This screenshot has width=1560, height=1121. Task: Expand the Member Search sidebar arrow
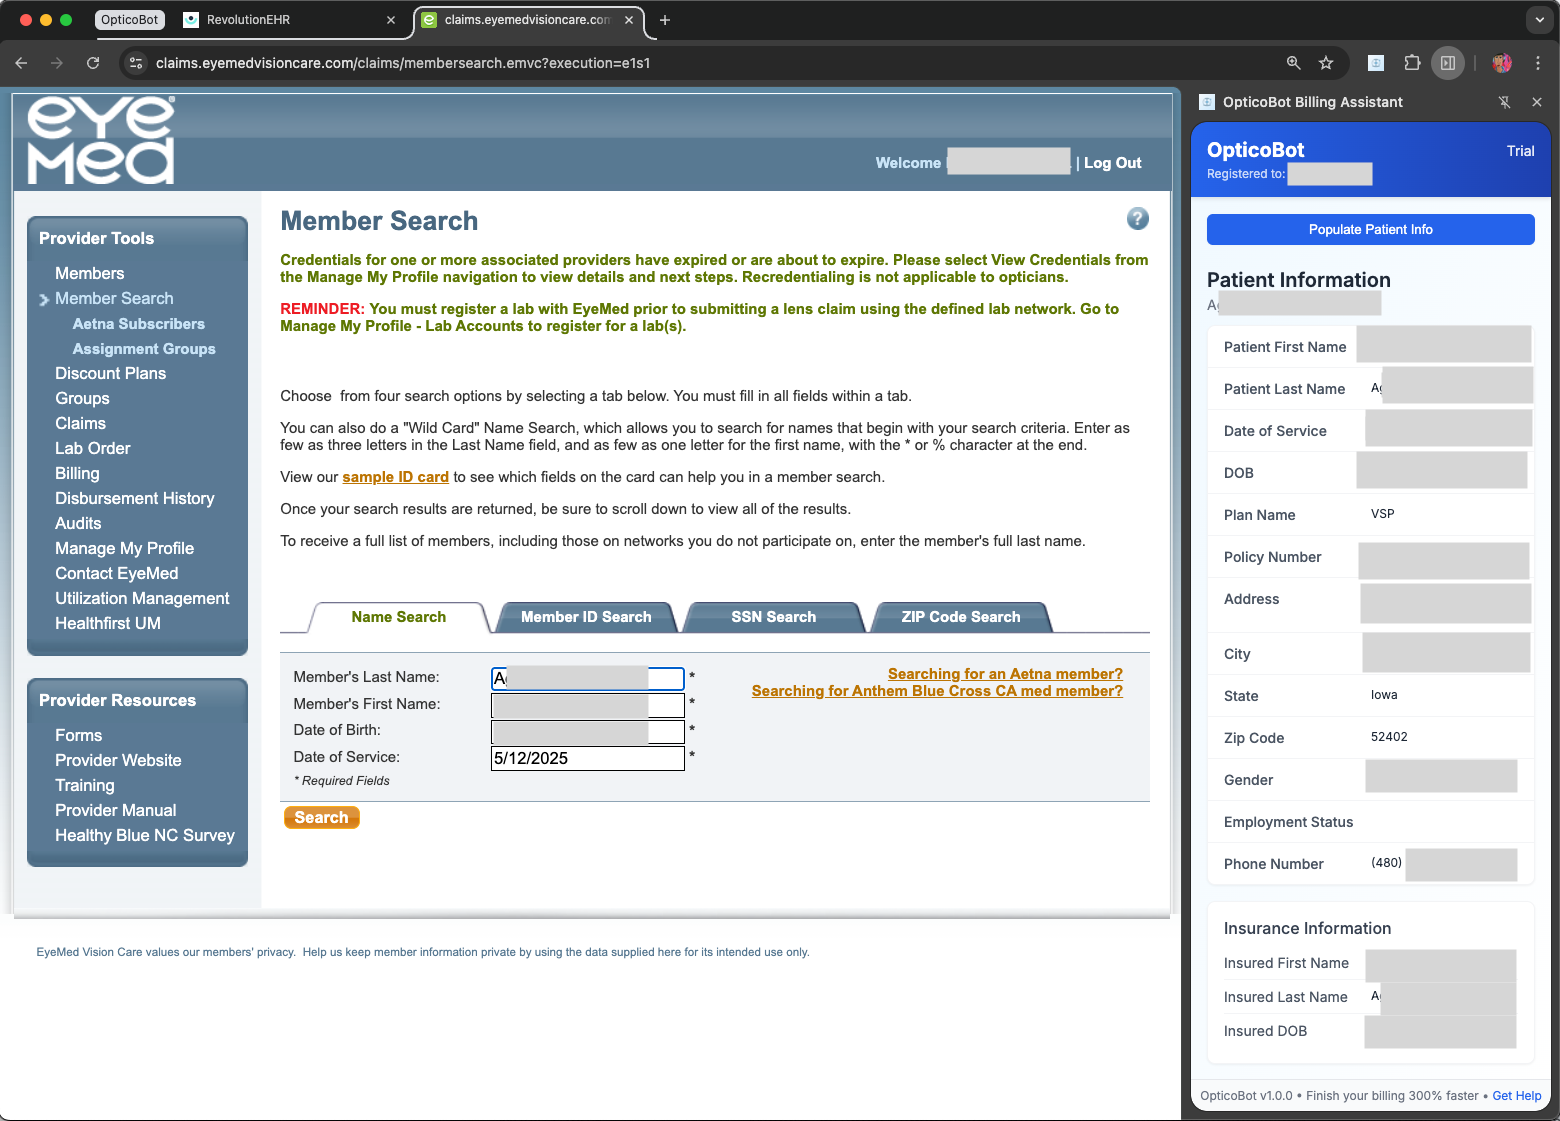click(44, 299)
